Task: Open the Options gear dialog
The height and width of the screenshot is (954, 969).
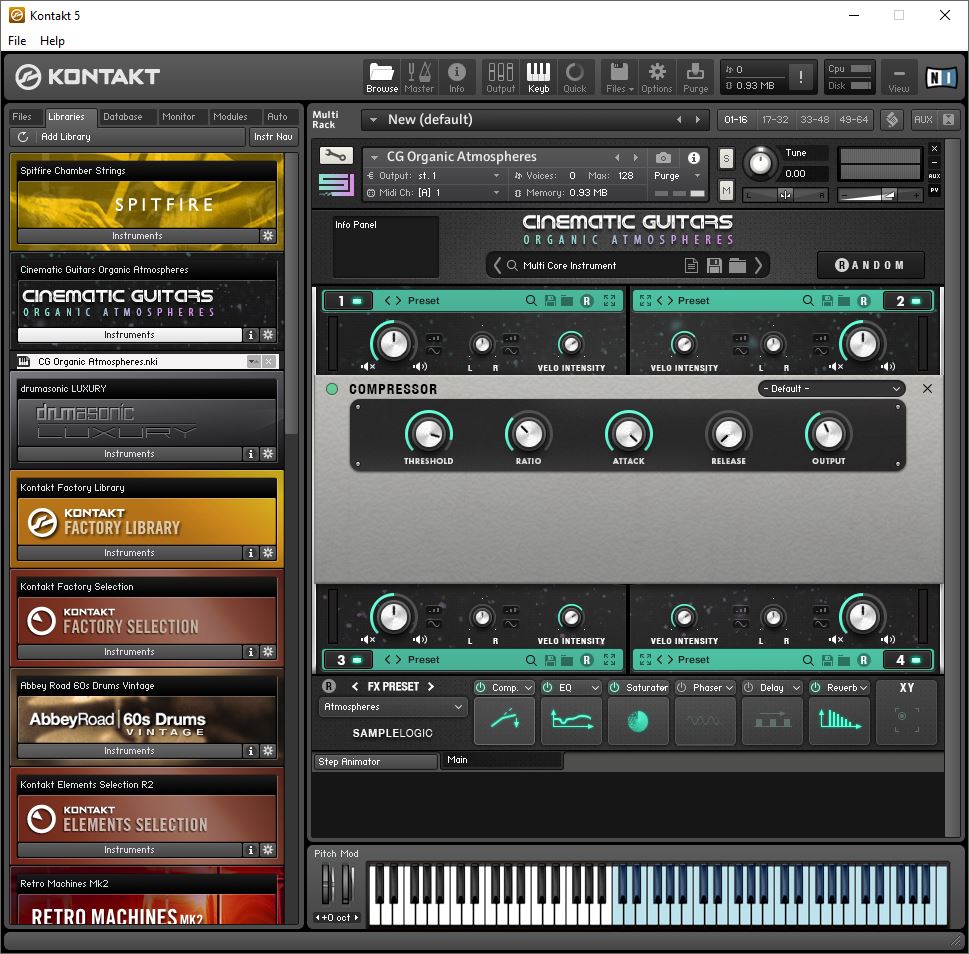Action: click(656, 77)
